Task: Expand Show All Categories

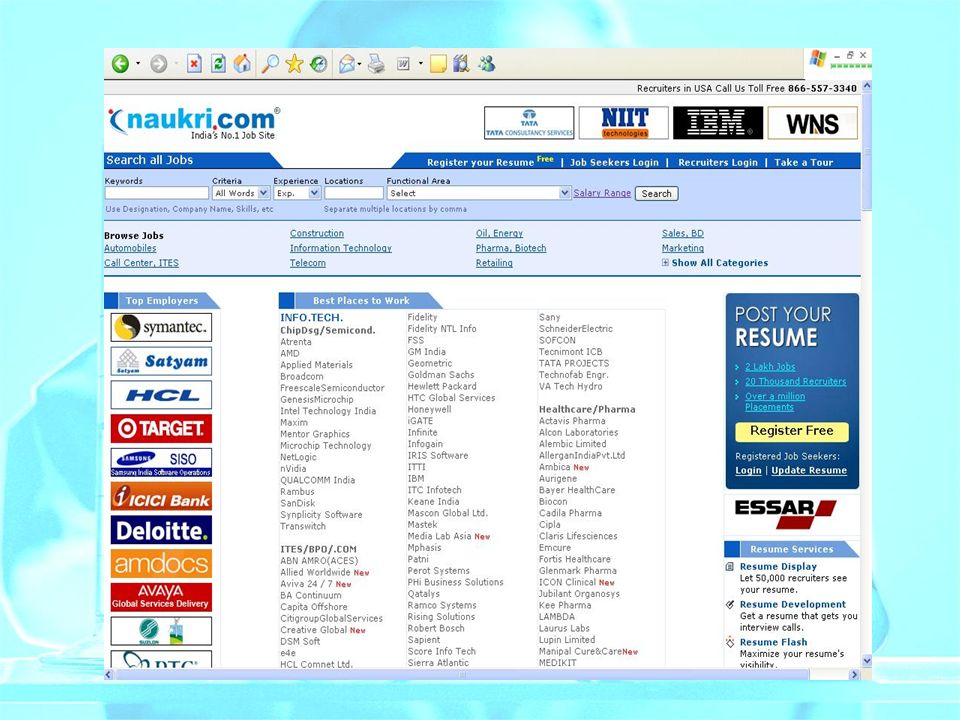Action: [714, 263]
